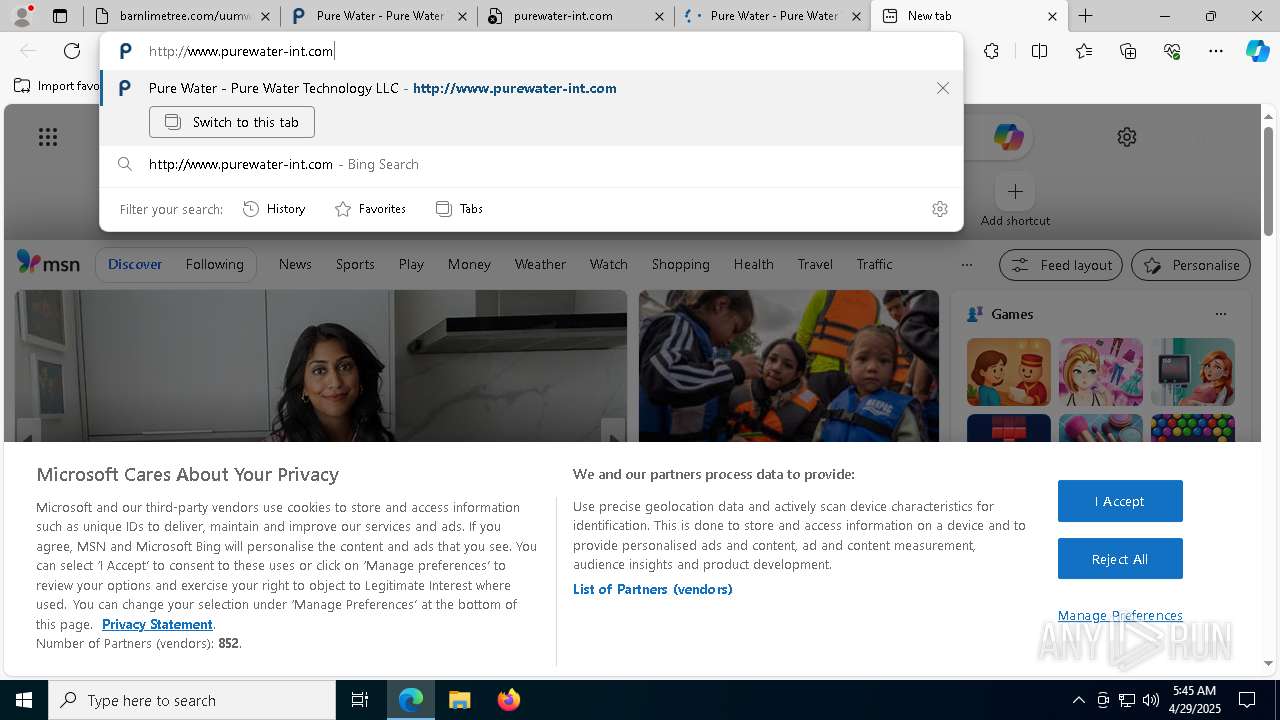Open the colored bubbles game thumbnail
1280x720 pixels.
point(1193,428)
